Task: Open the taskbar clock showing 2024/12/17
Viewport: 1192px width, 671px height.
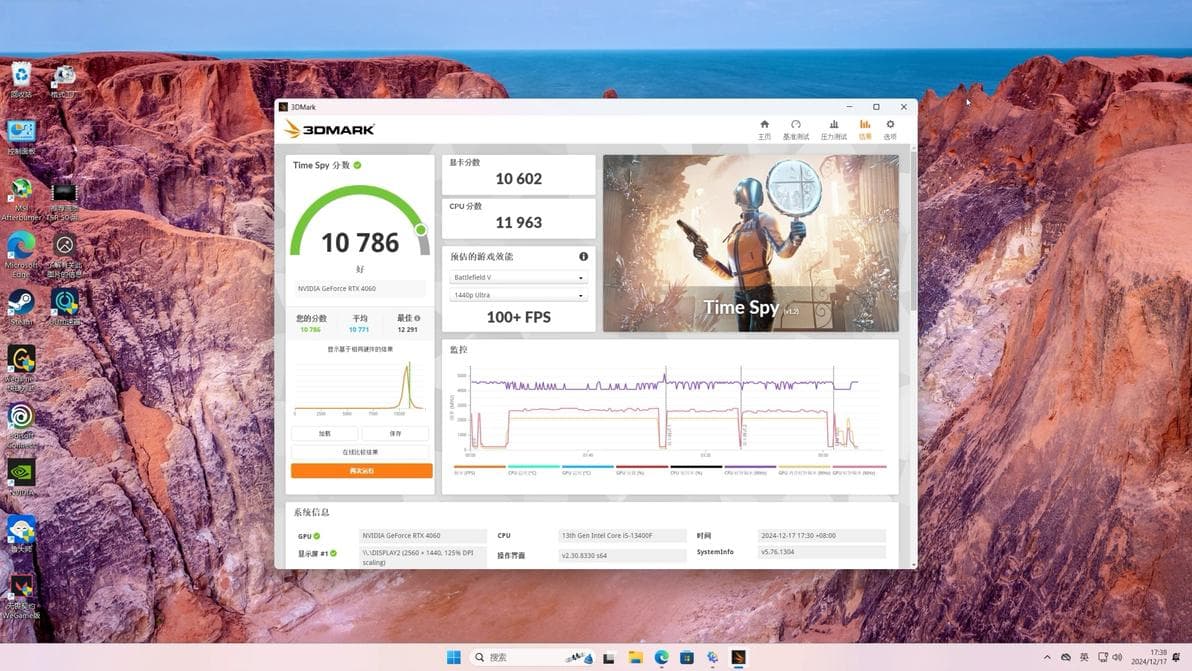Action: click(1149, 657)
